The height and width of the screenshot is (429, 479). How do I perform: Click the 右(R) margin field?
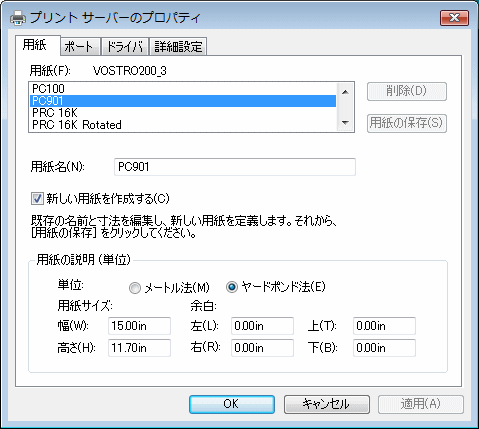(x=262, y=348)
